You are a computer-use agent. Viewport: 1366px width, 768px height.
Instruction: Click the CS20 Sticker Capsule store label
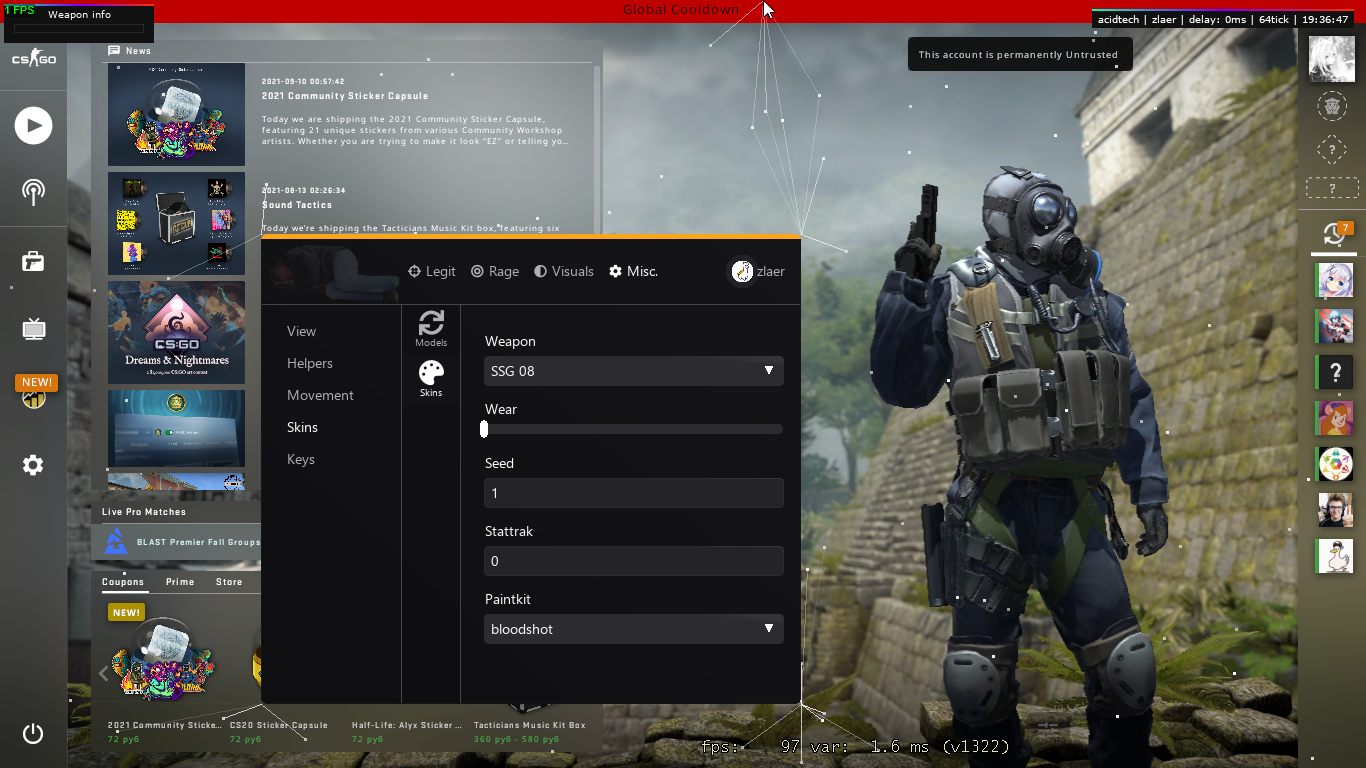(279, 725)
